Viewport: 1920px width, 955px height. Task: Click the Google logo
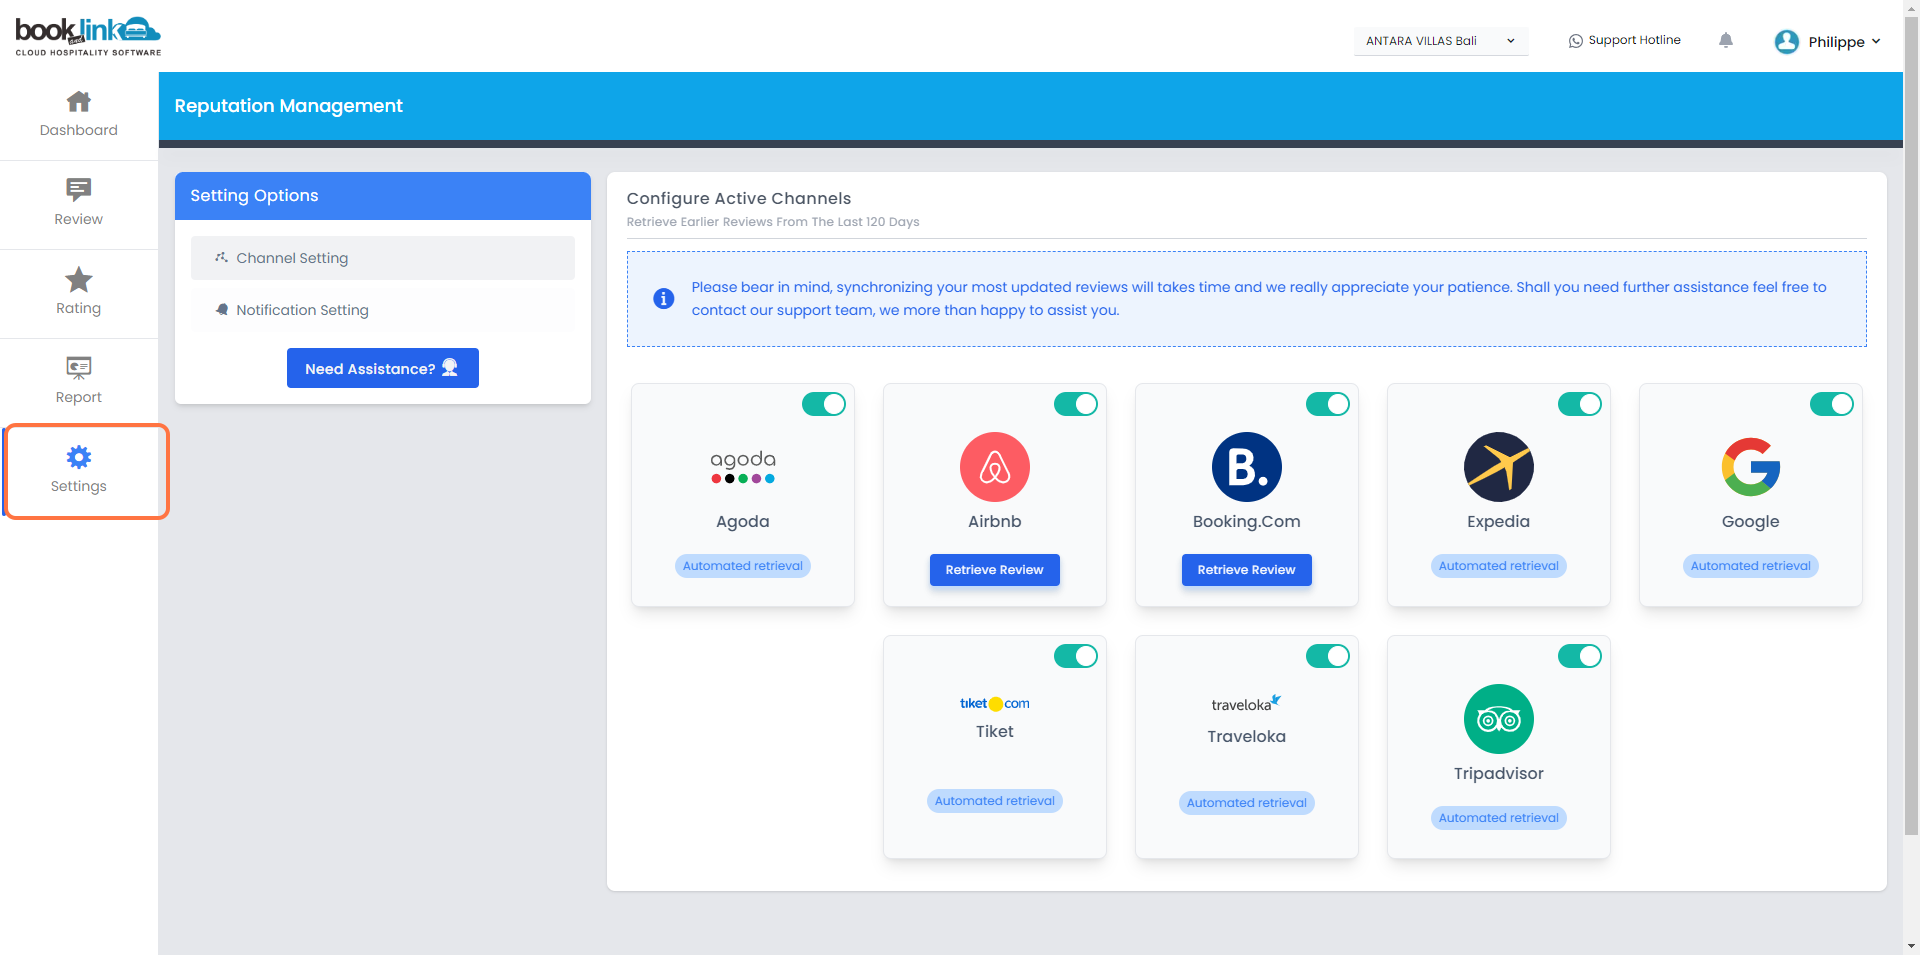pos(1751,467)
